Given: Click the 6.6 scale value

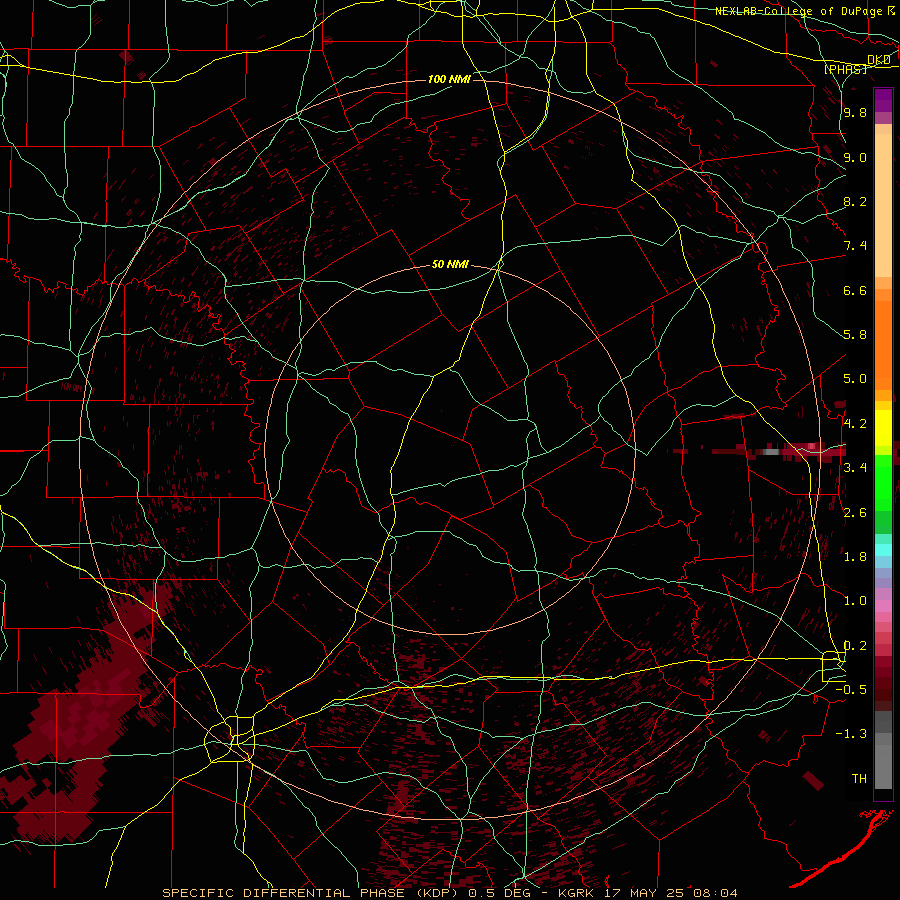Looking at the screenshot, I should [855, 290].
